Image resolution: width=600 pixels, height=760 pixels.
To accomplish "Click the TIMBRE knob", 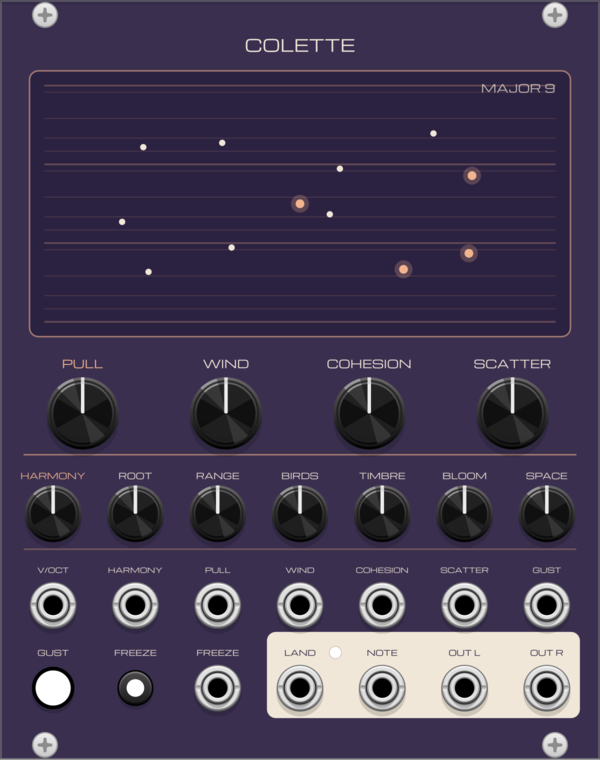I will (382, 513).
